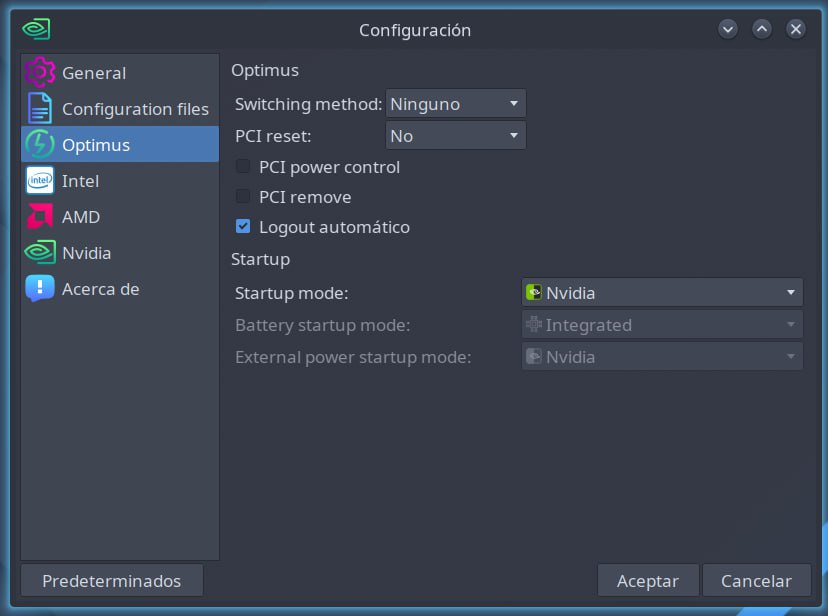Screen dimensions: 828x616
Task: Select the AMD section label
Action: pyautogui.click(x=81, y=217)
